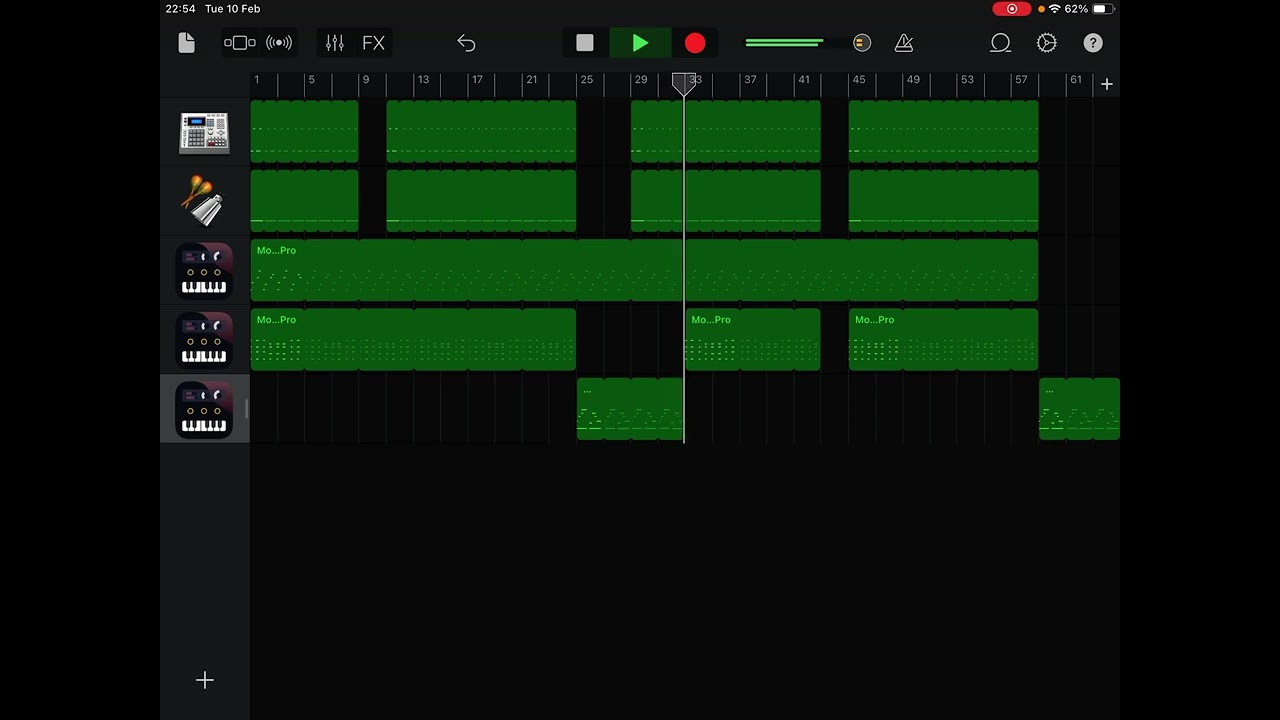Select the highlighted third synth track header
The height and width of the screenshot is (720, 1280).
point(204,409)
